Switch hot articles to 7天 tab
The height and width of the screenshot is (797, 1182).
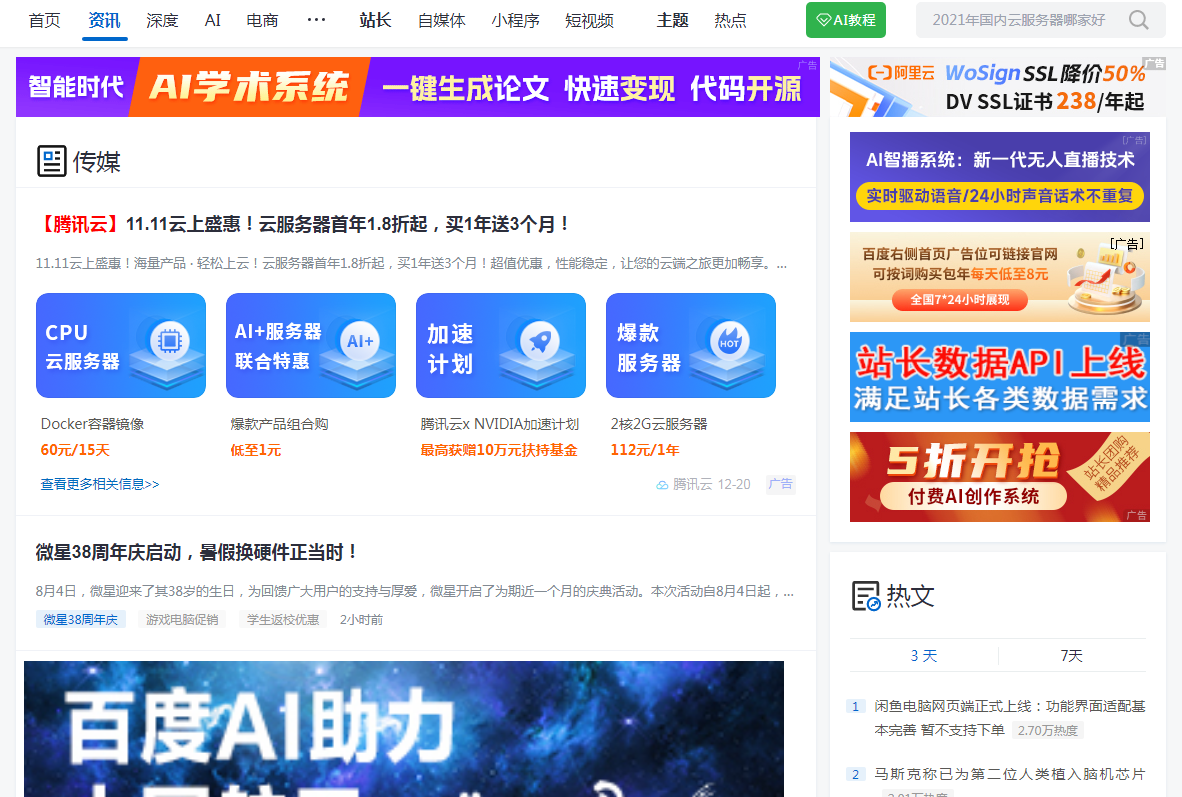coord(1071,655)
